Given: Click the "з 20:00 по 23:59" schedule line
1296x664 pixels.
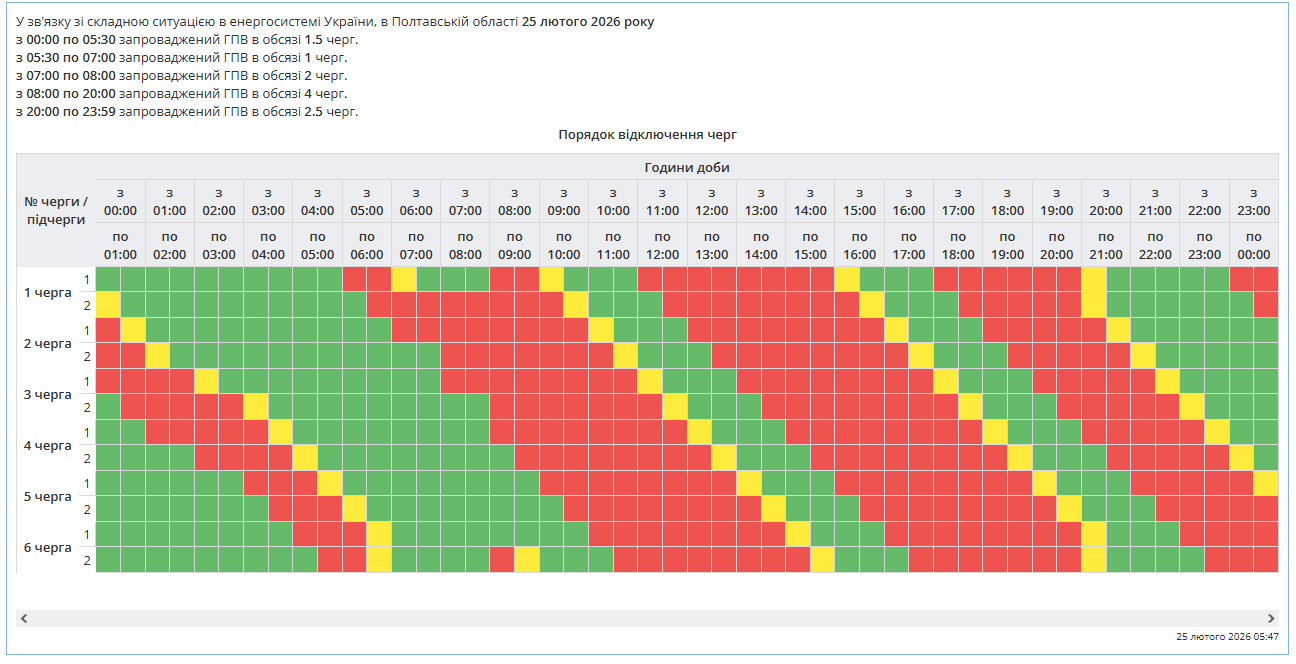Looking at the screenshot, I should [x=187, y=111].
